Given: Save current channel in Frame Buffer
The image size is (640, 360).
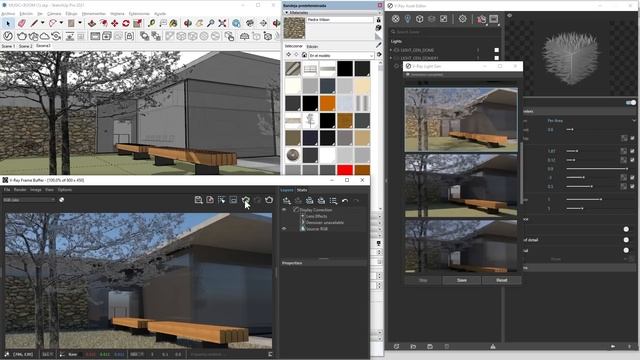Looking at the screenshot, I should click(198, 200).
